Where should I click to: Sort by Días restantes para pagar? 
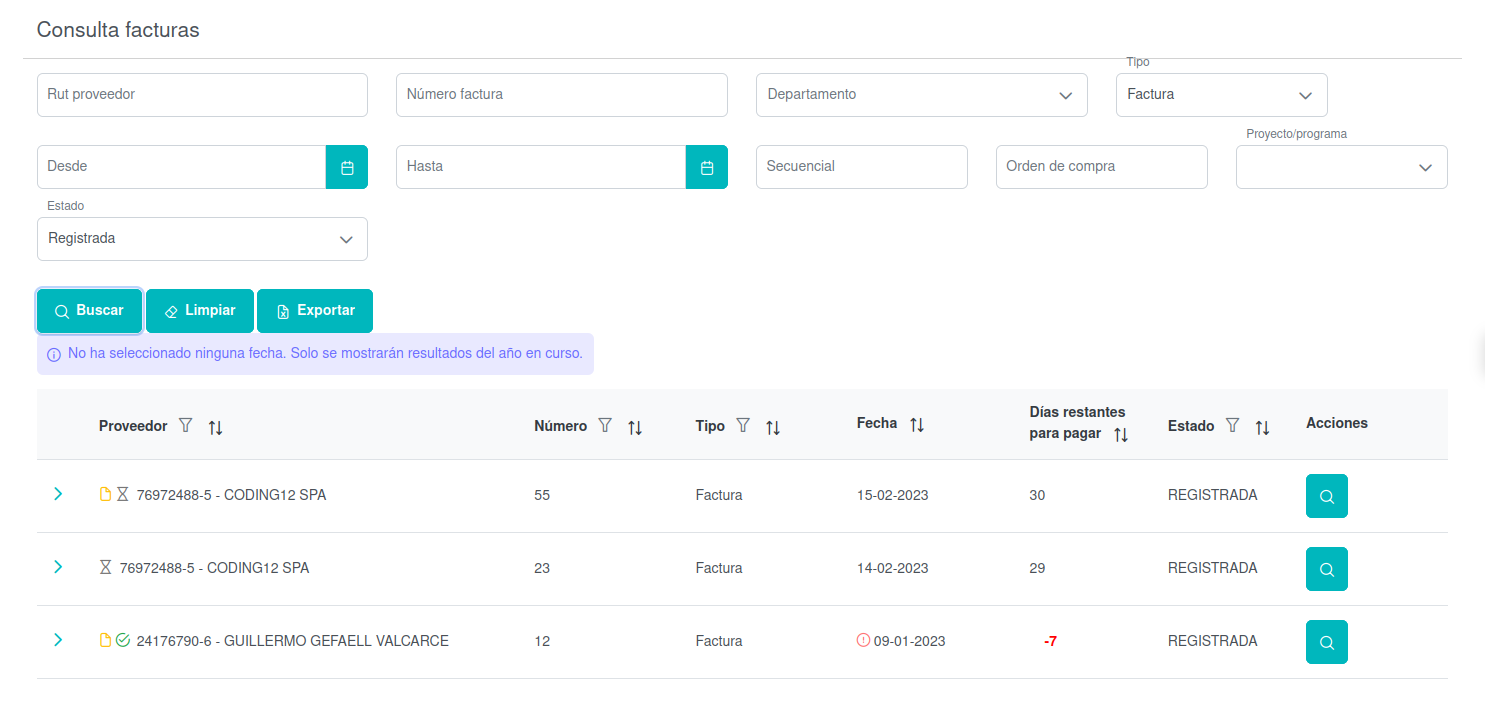(1121, 435)
